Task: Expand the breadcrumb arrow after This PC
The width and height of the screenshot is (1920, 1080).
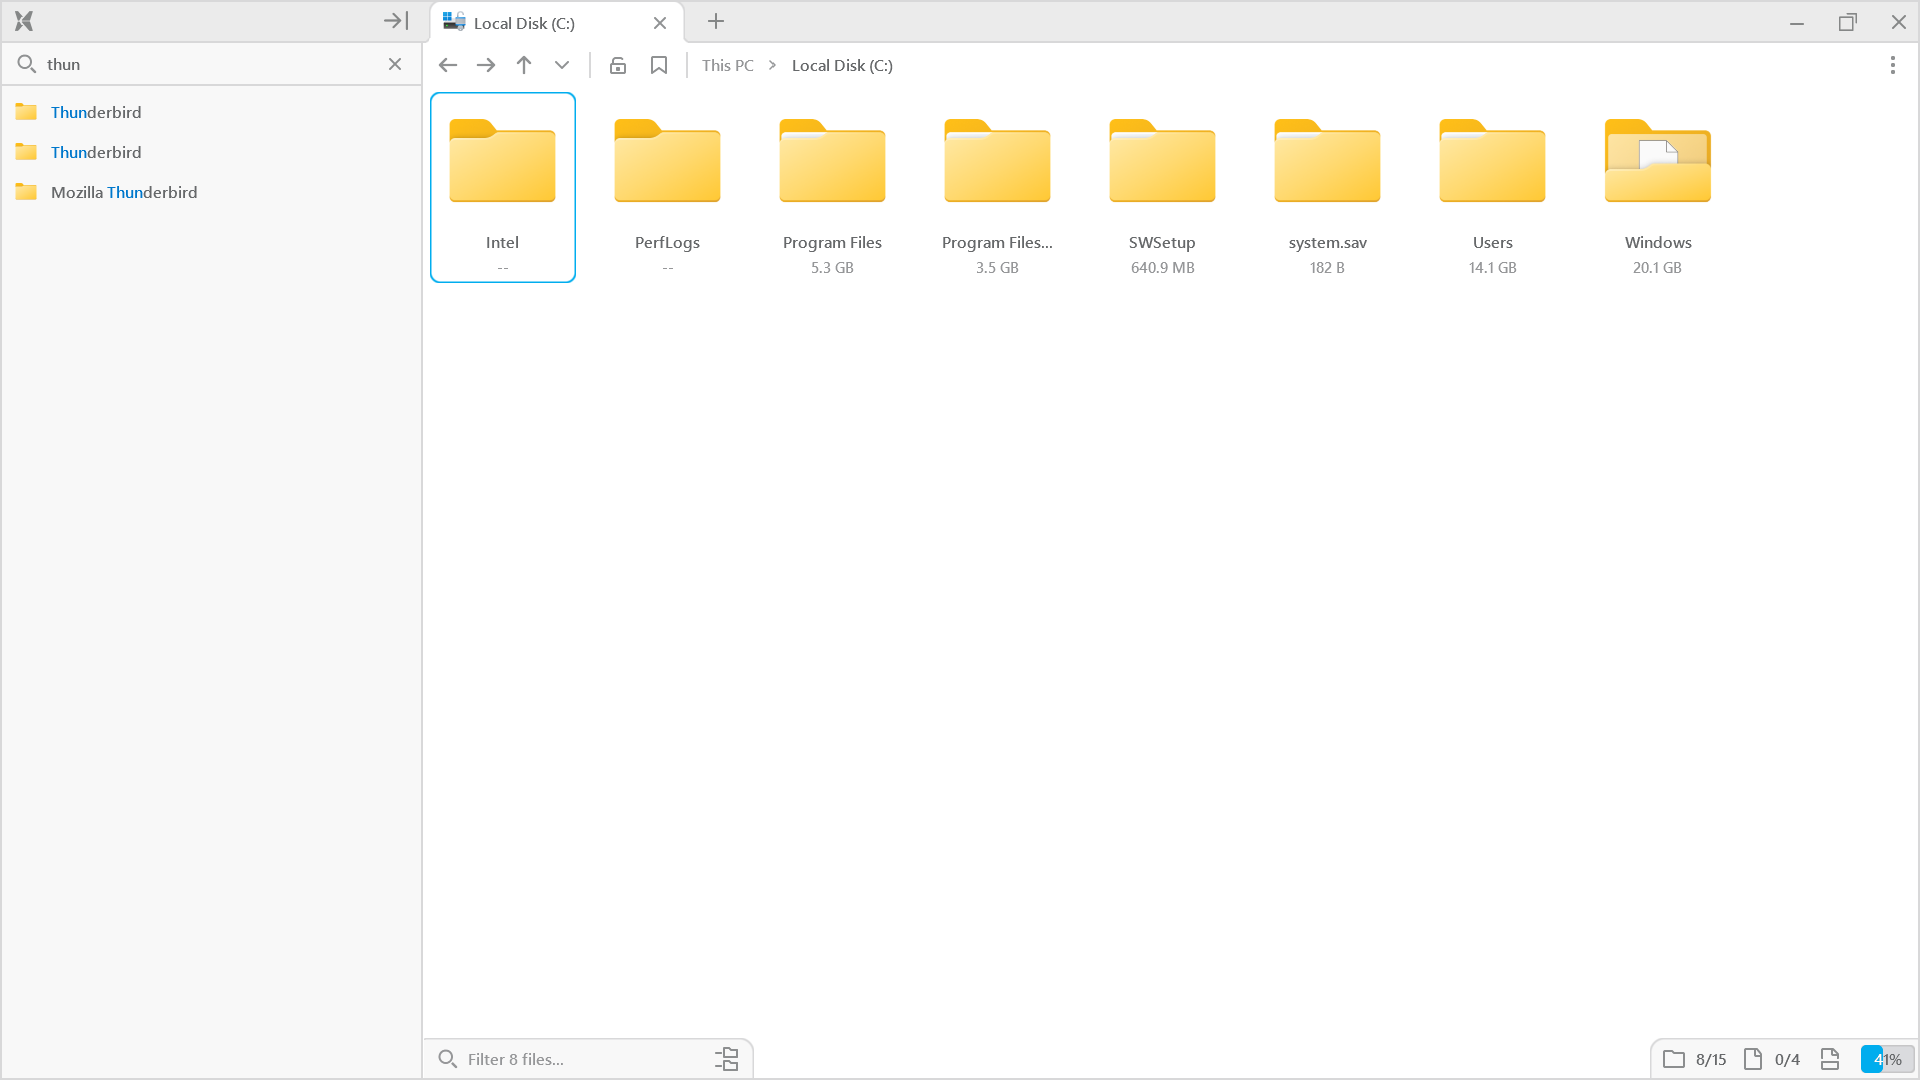Action: 771,64
